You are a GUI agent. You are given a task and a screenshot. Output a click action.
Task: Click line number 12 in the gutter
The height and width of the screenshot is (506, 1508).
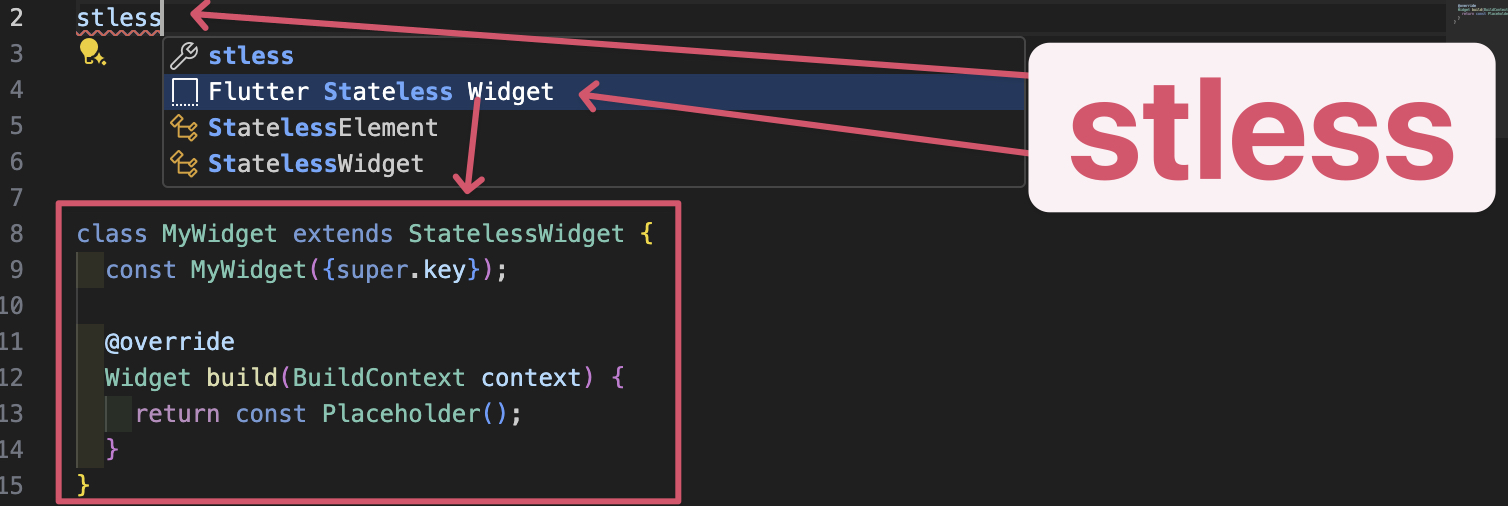click(x=12, y=378)
